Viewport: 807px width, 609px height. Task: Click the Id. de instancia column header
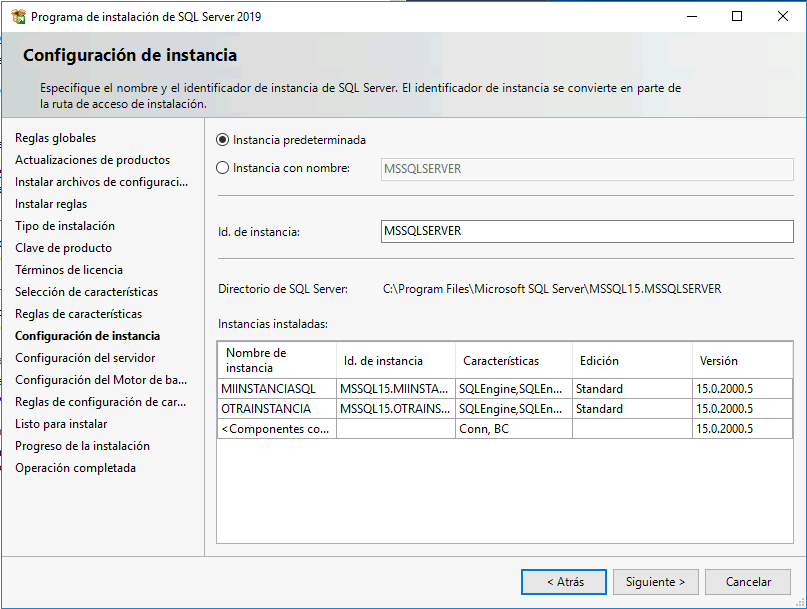[x=396, y=360]
